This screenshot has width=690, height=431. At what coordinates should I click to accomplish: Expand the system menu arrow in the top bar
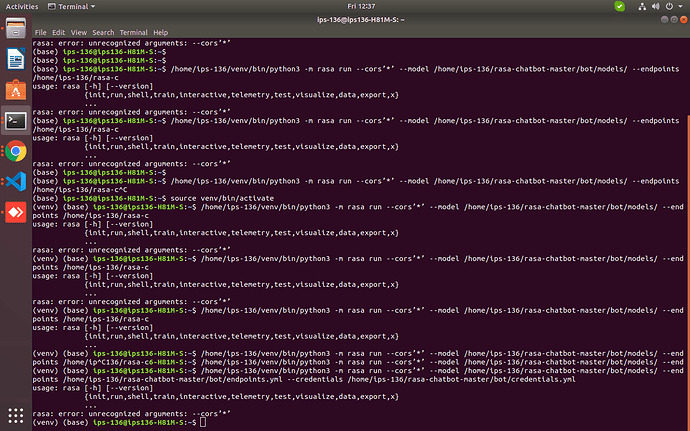(680, 7)
